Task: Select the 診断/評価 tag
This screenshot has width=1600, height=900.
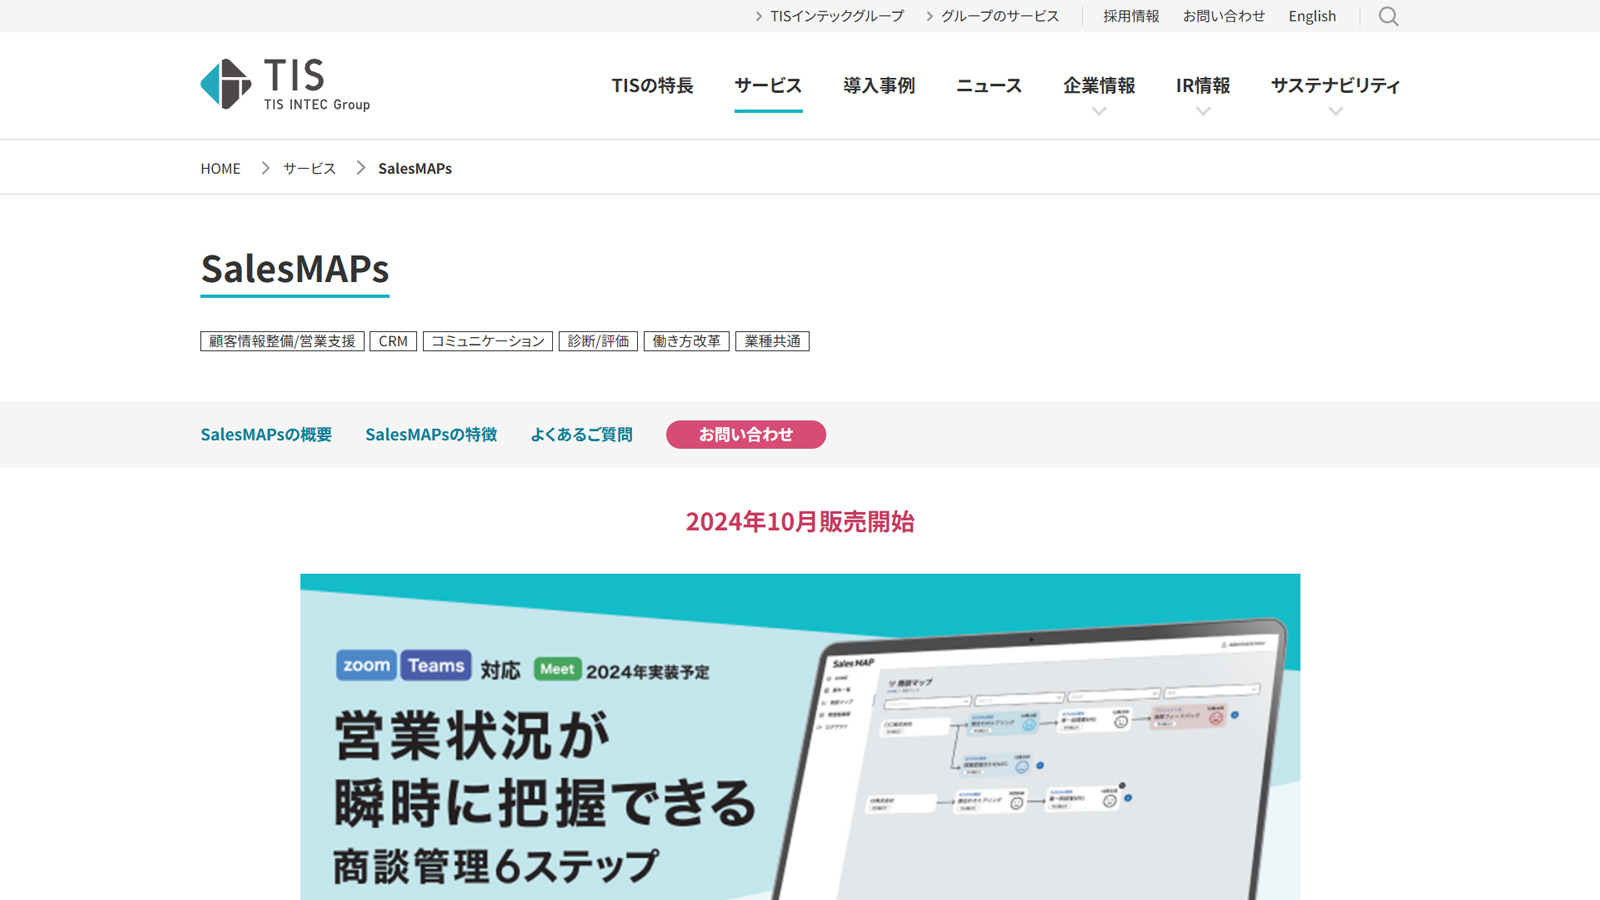Action: click(598, 341)
